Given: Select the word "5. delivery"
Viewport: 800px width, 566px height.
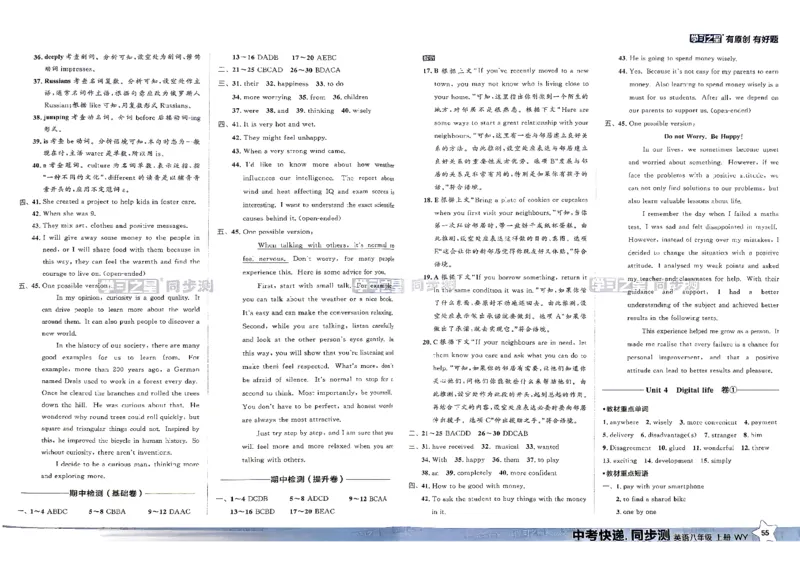Looking at the screenshot, I should click(618, 435).
